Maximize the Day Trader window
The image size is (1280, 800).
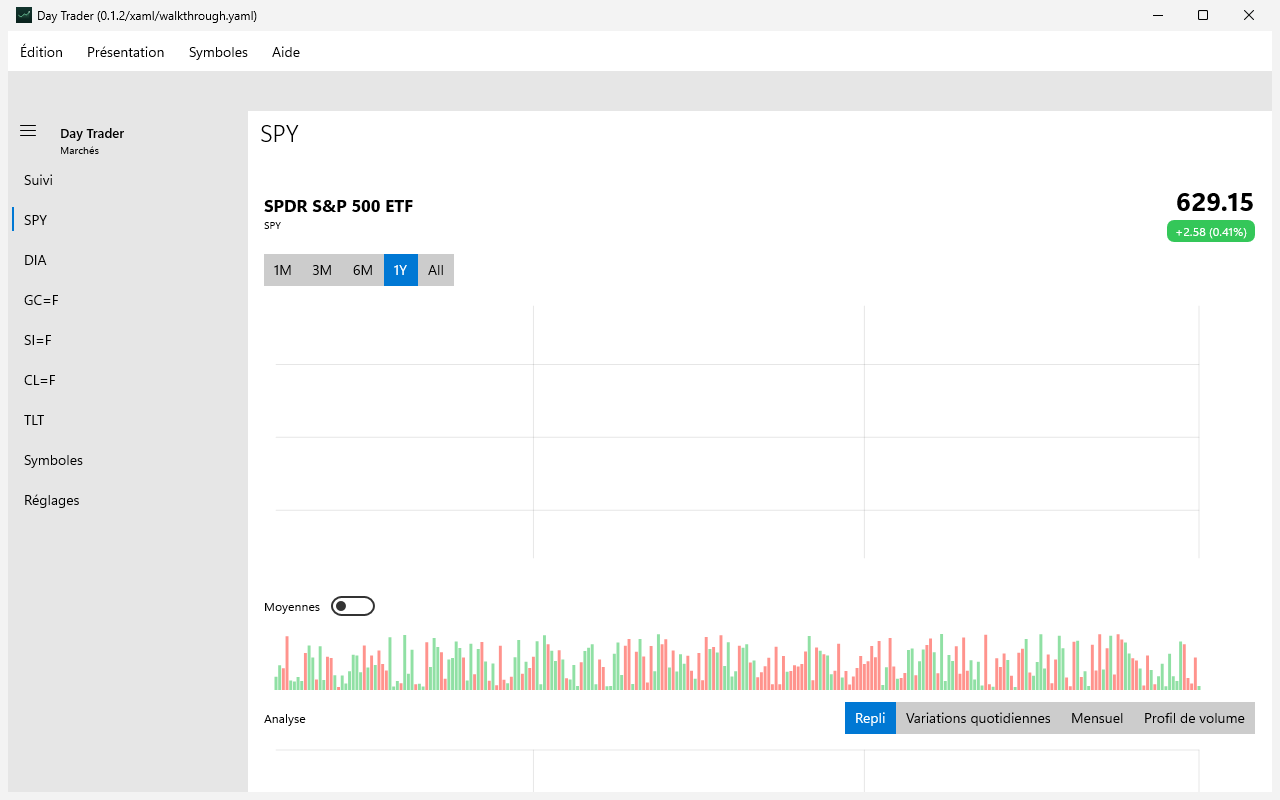coord(1203,16)
